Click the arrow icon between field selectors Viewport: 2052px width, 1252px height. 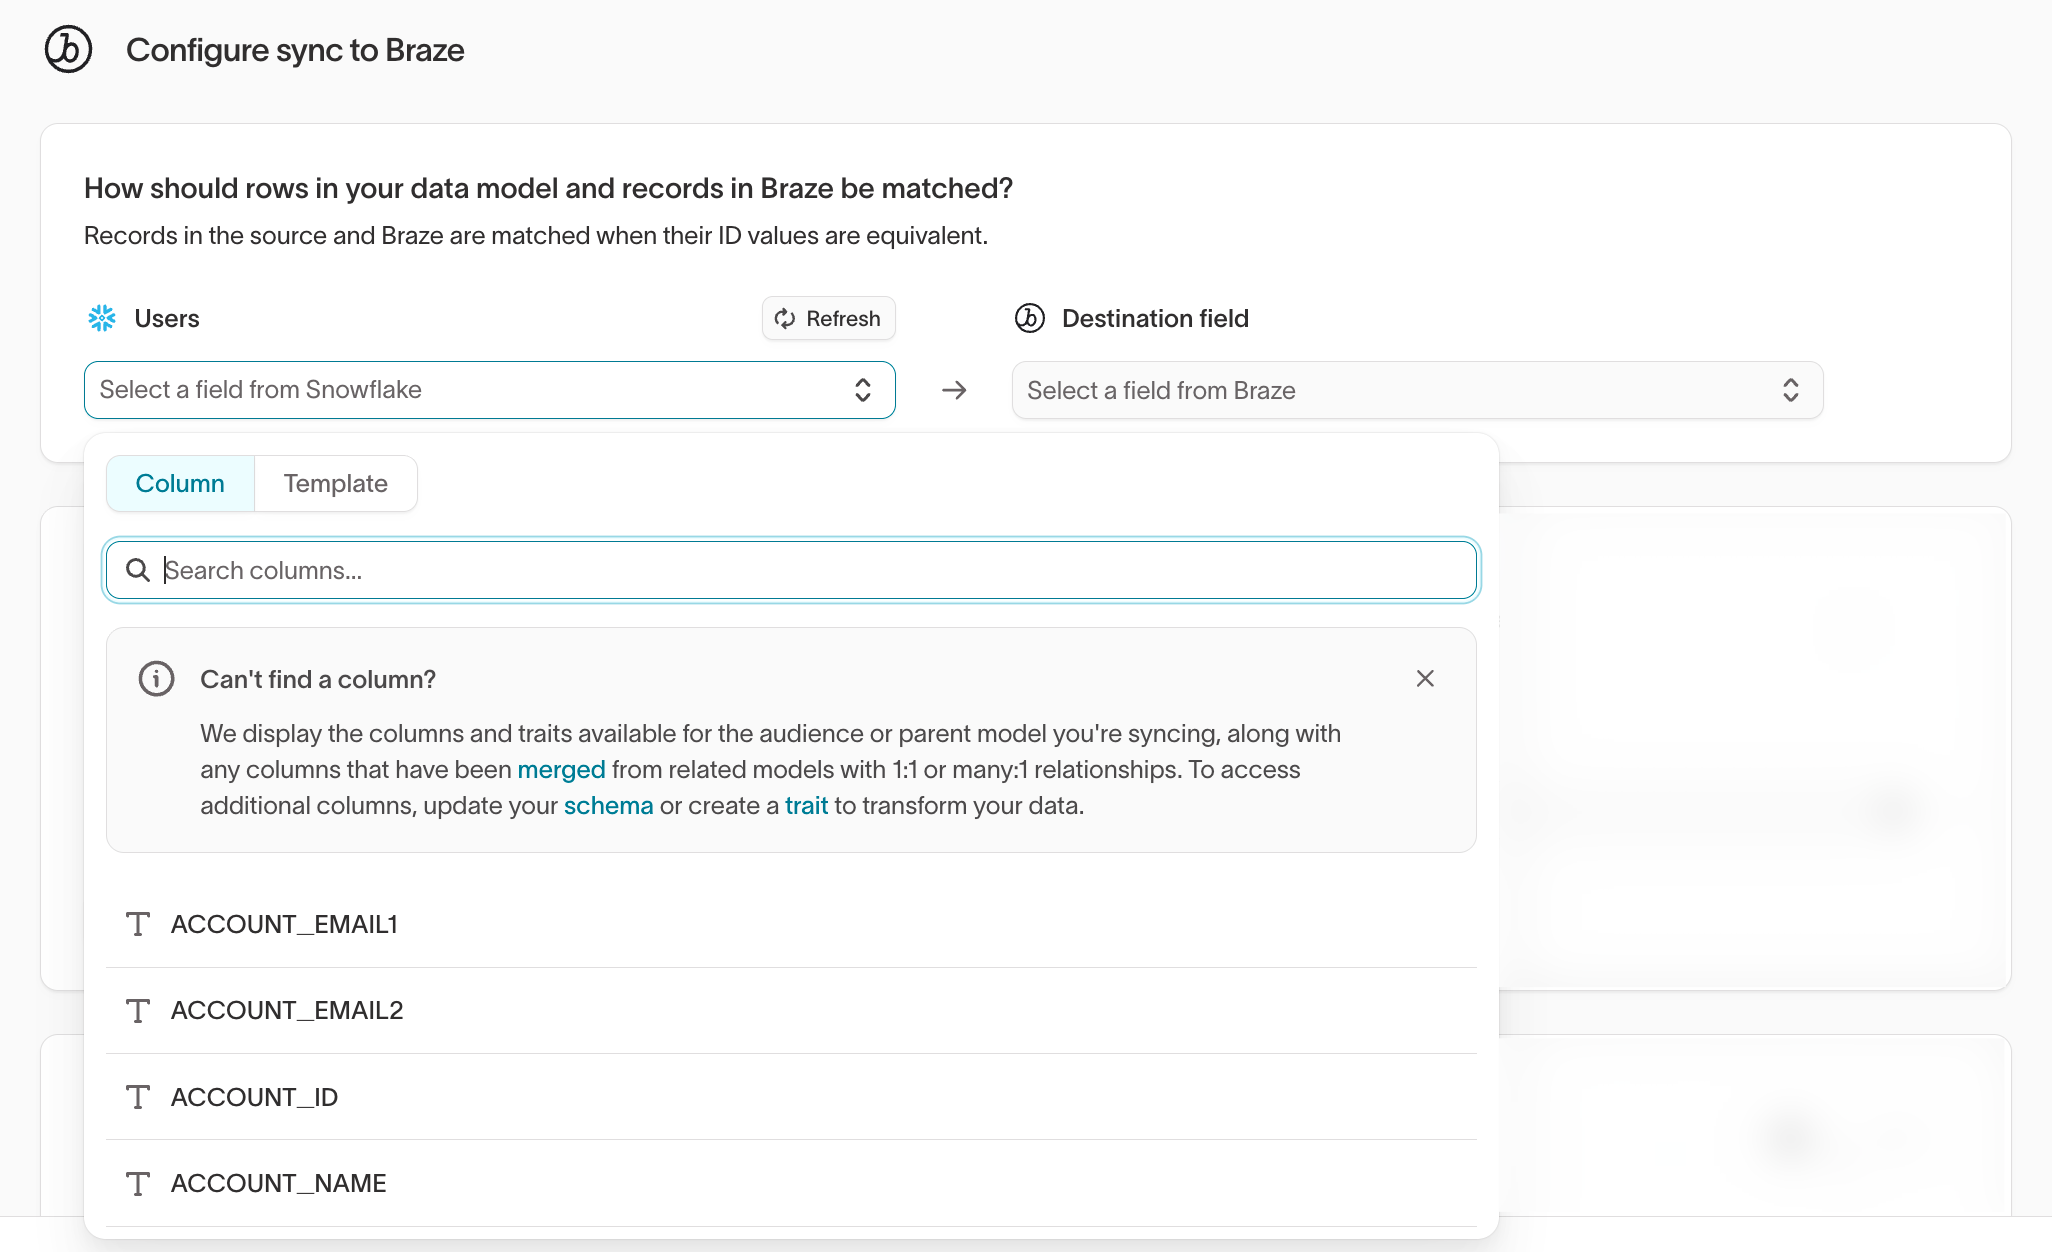(954, 390)
